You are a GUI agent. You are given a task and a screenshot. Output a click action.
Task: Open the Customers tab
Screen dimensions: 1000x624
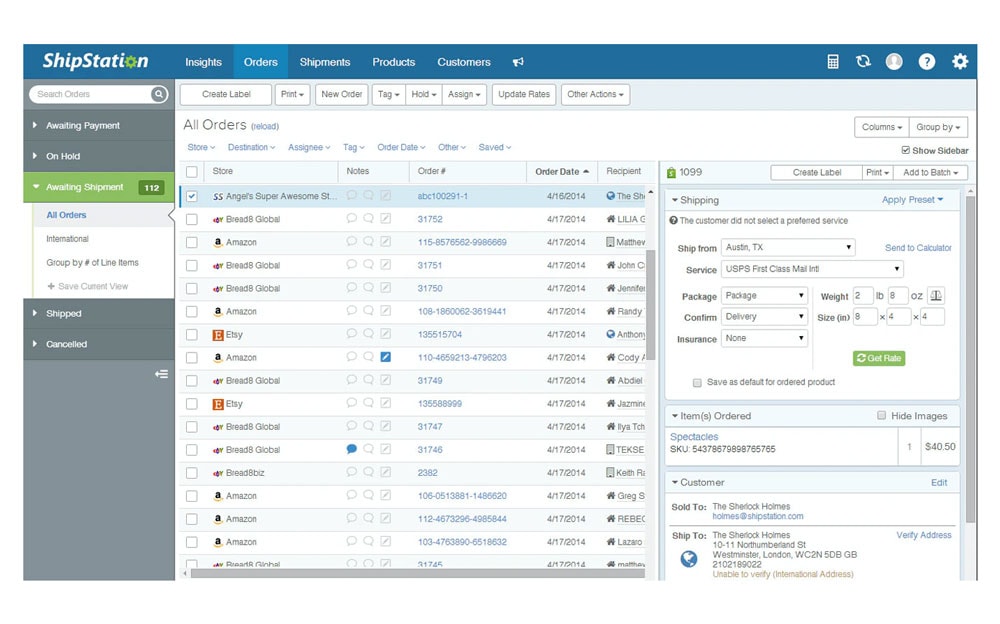coord(464,62)
